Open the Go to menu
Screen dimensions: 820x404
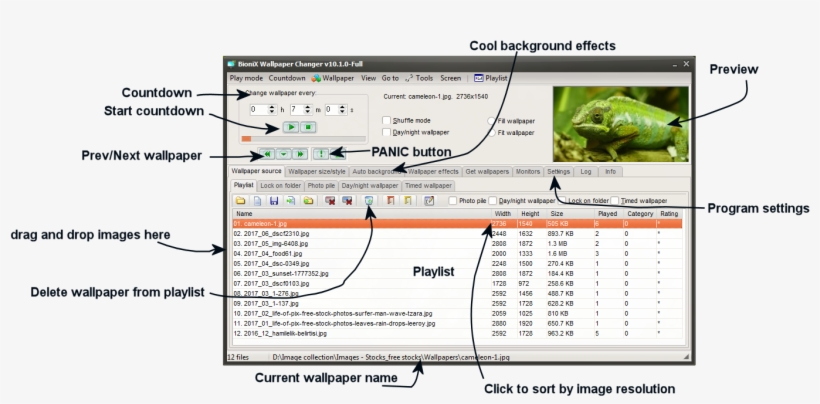click(x=390, y=78)
